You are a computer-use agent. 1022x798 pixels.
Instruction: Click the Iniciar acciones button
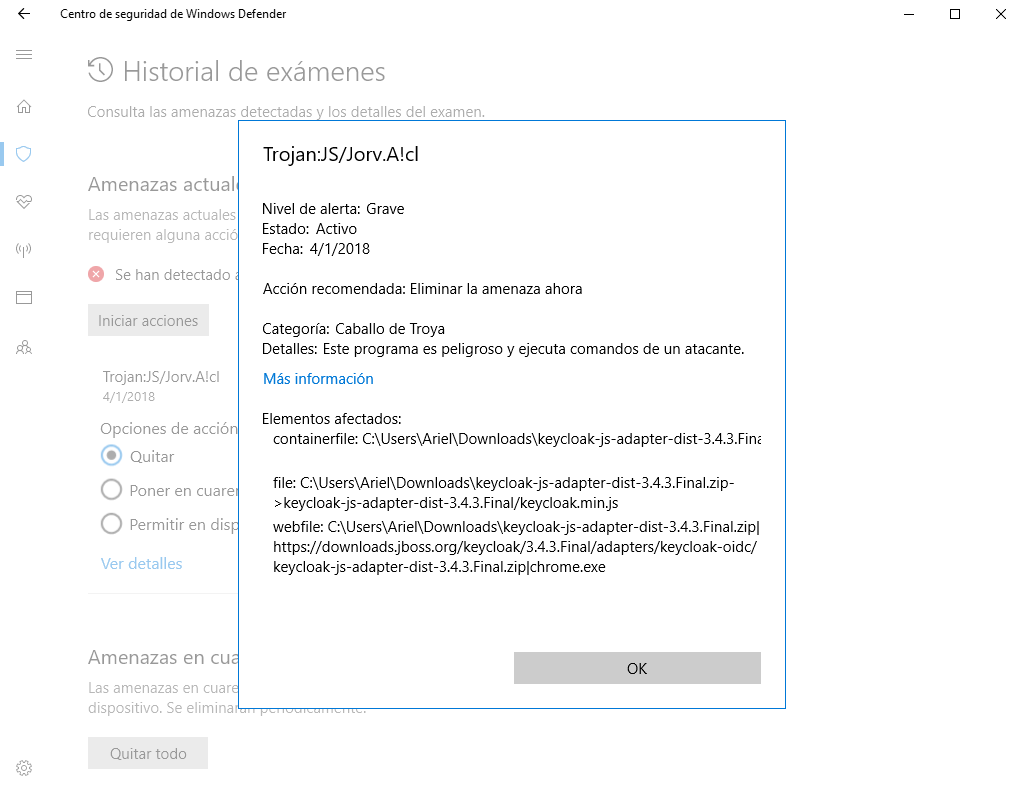pos(148,320)
